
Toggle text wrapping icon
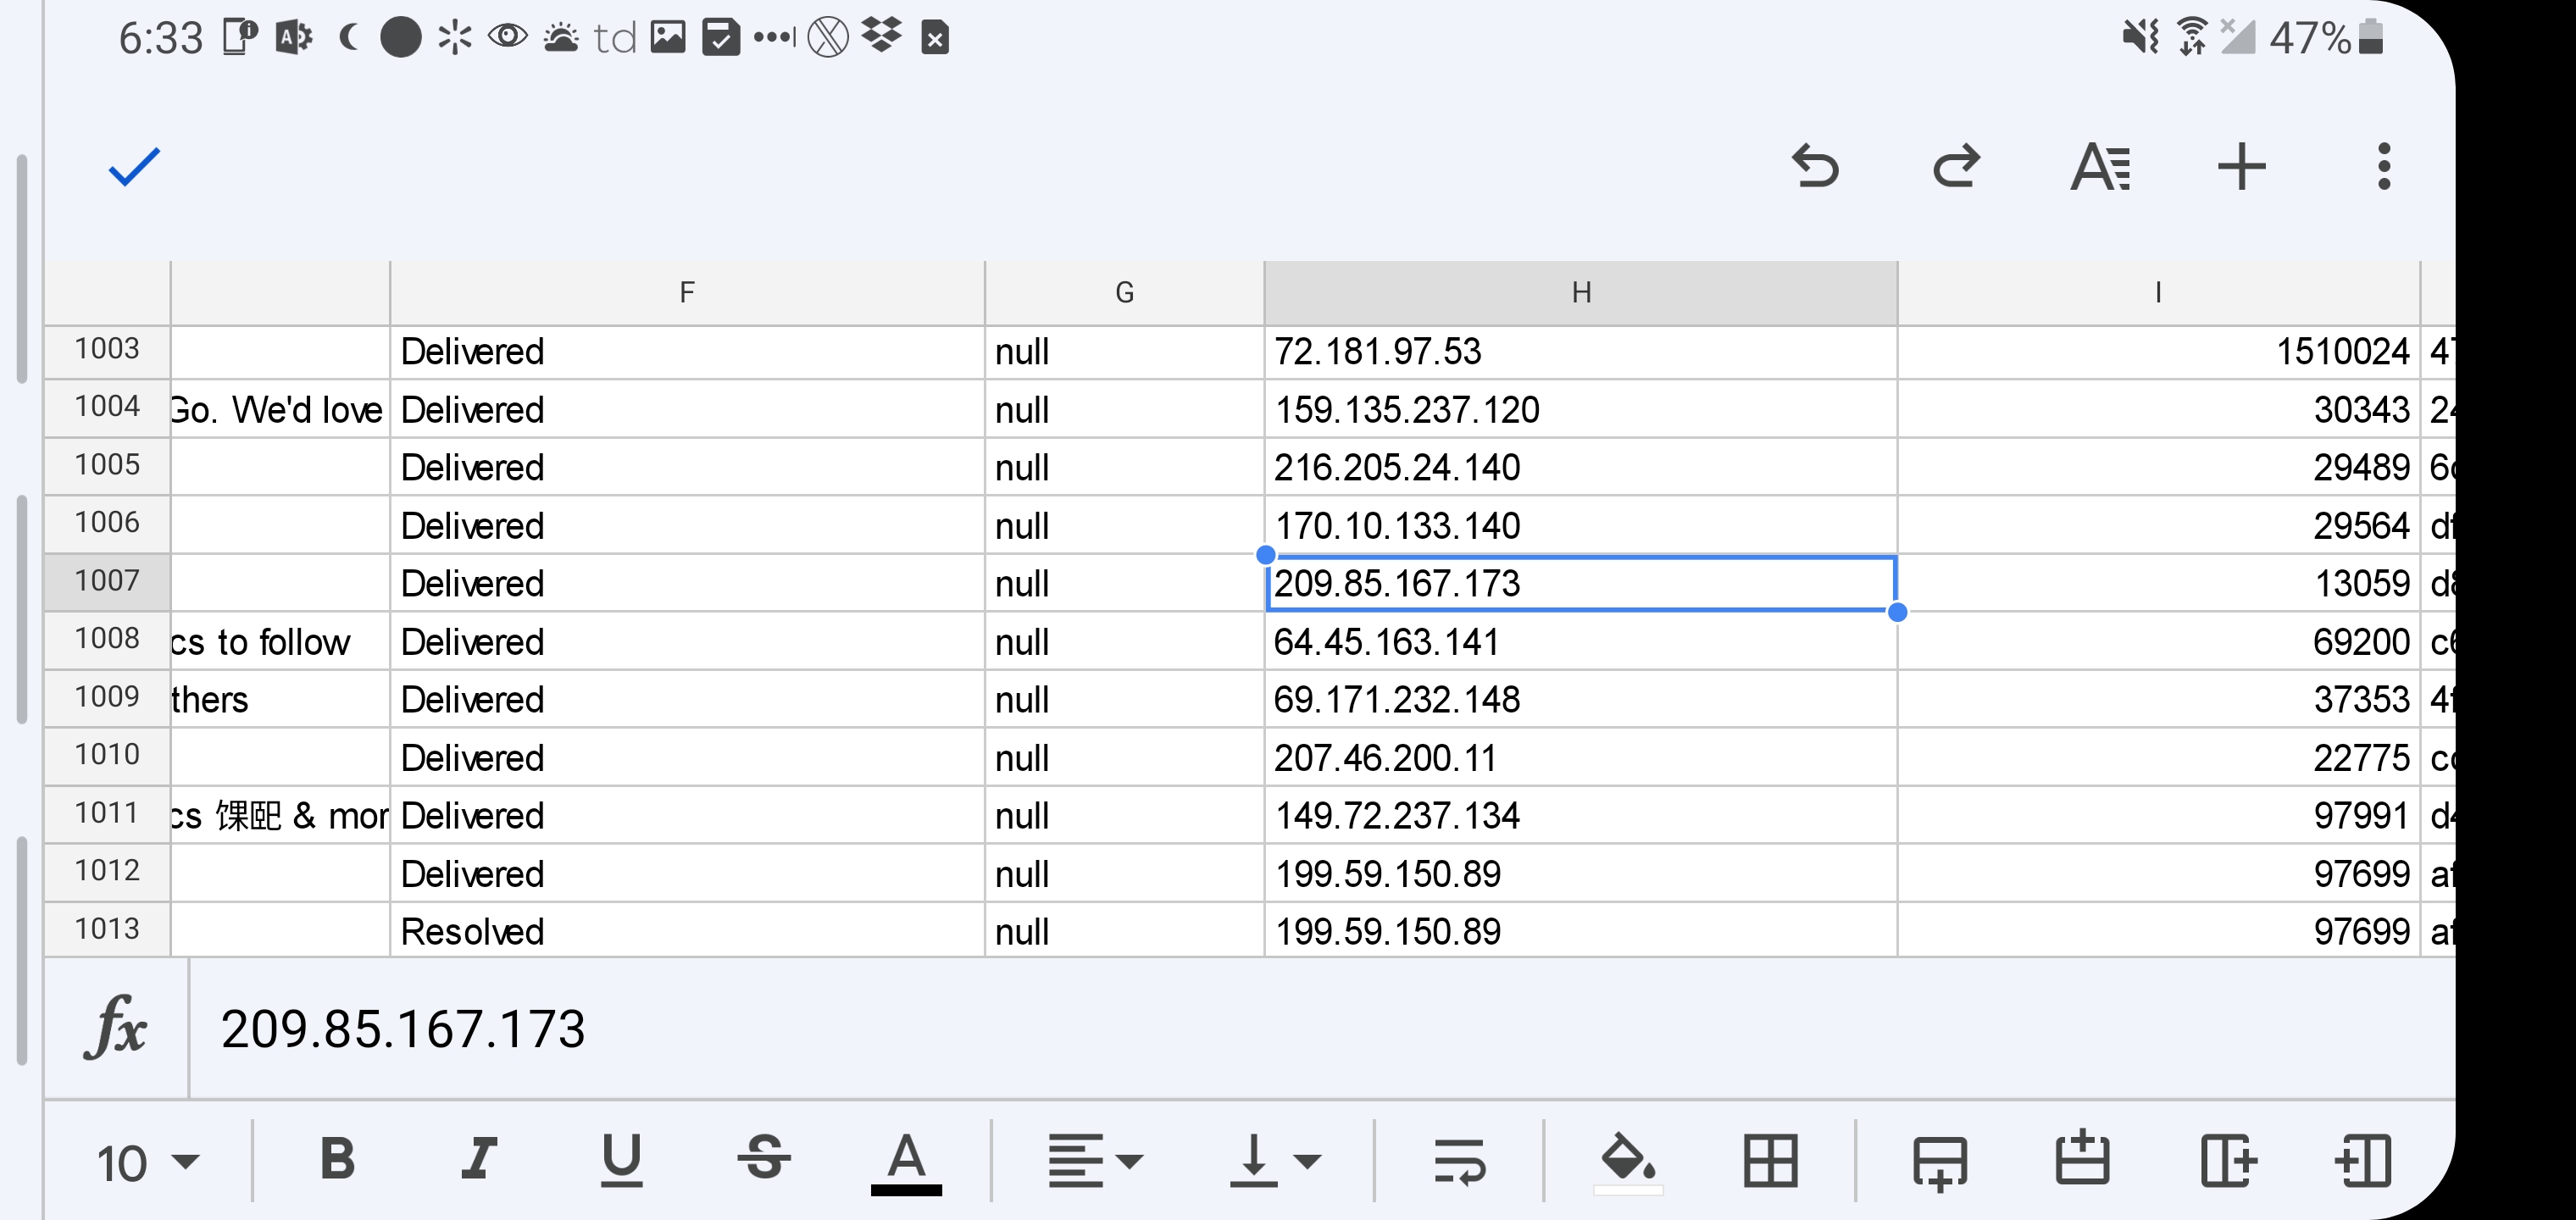pos(1459,1161)
